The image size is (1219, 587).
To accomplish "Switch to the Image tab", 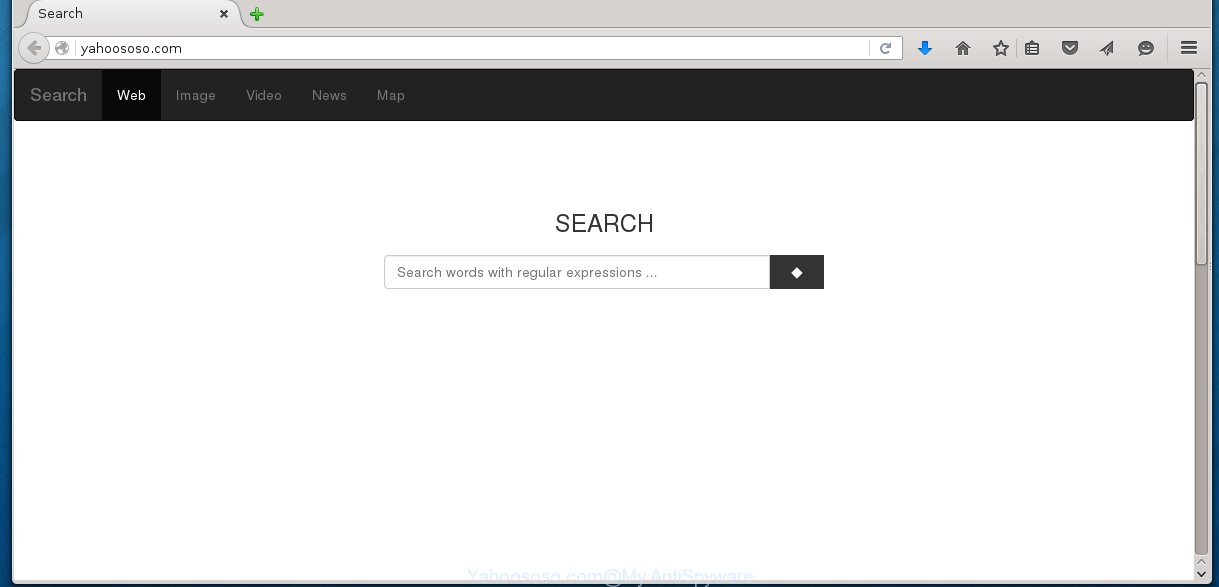I will click(196, 95).
